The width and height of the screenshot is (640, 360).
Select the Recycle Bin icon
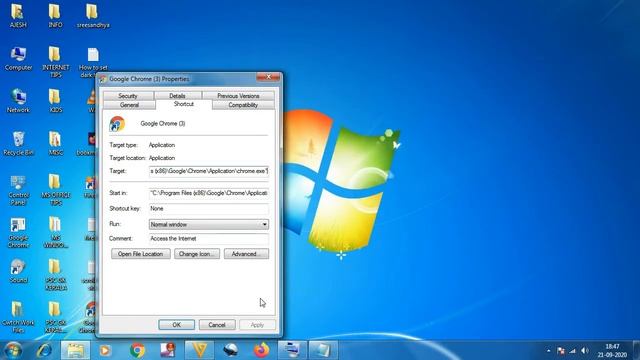[x=18, y=144]
